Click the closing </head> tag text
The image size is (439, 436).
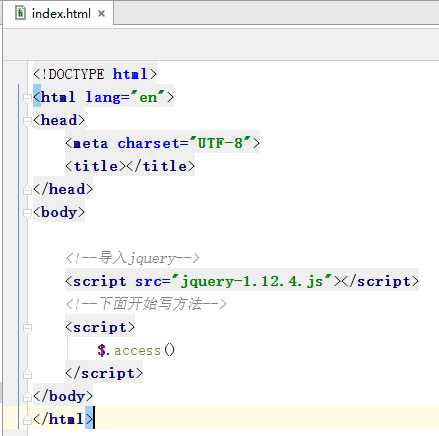tap(63, 189)
